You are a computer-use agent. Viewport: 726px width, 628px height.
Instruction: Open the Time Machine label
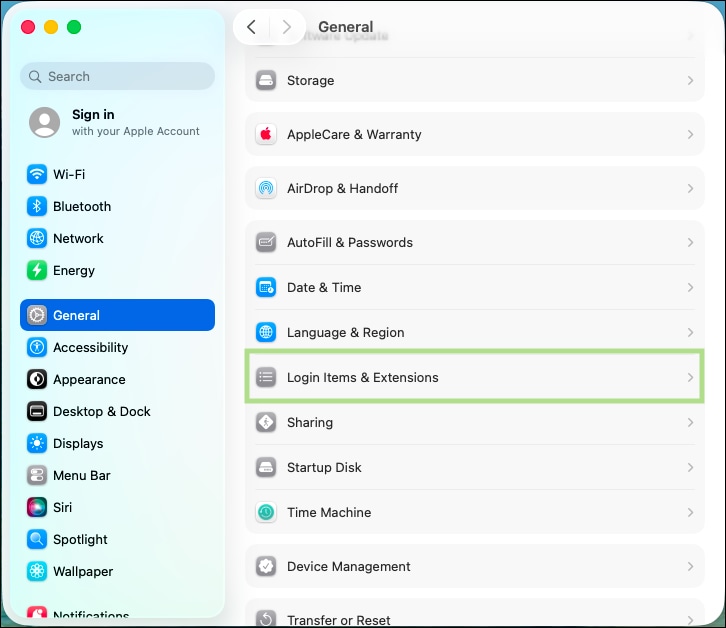tap(329, 512)
